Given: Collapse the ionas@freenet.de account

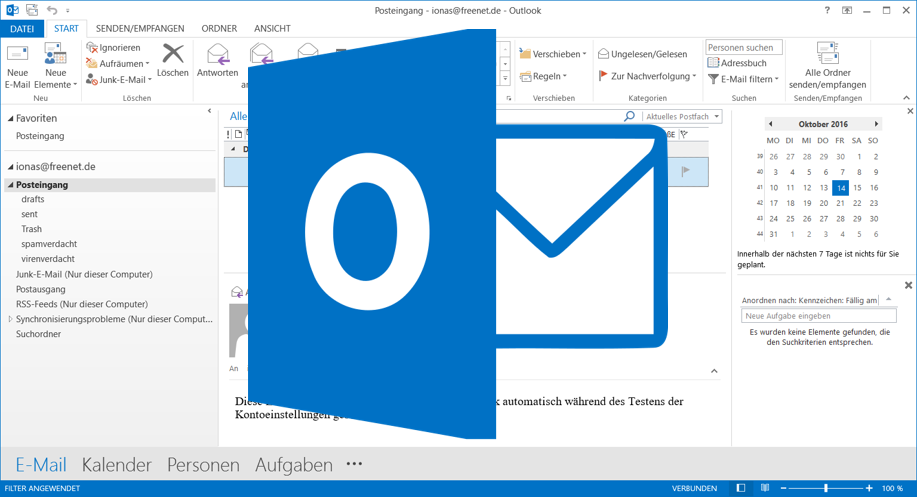Looking at the screenshot, I should tap(10, 167).
